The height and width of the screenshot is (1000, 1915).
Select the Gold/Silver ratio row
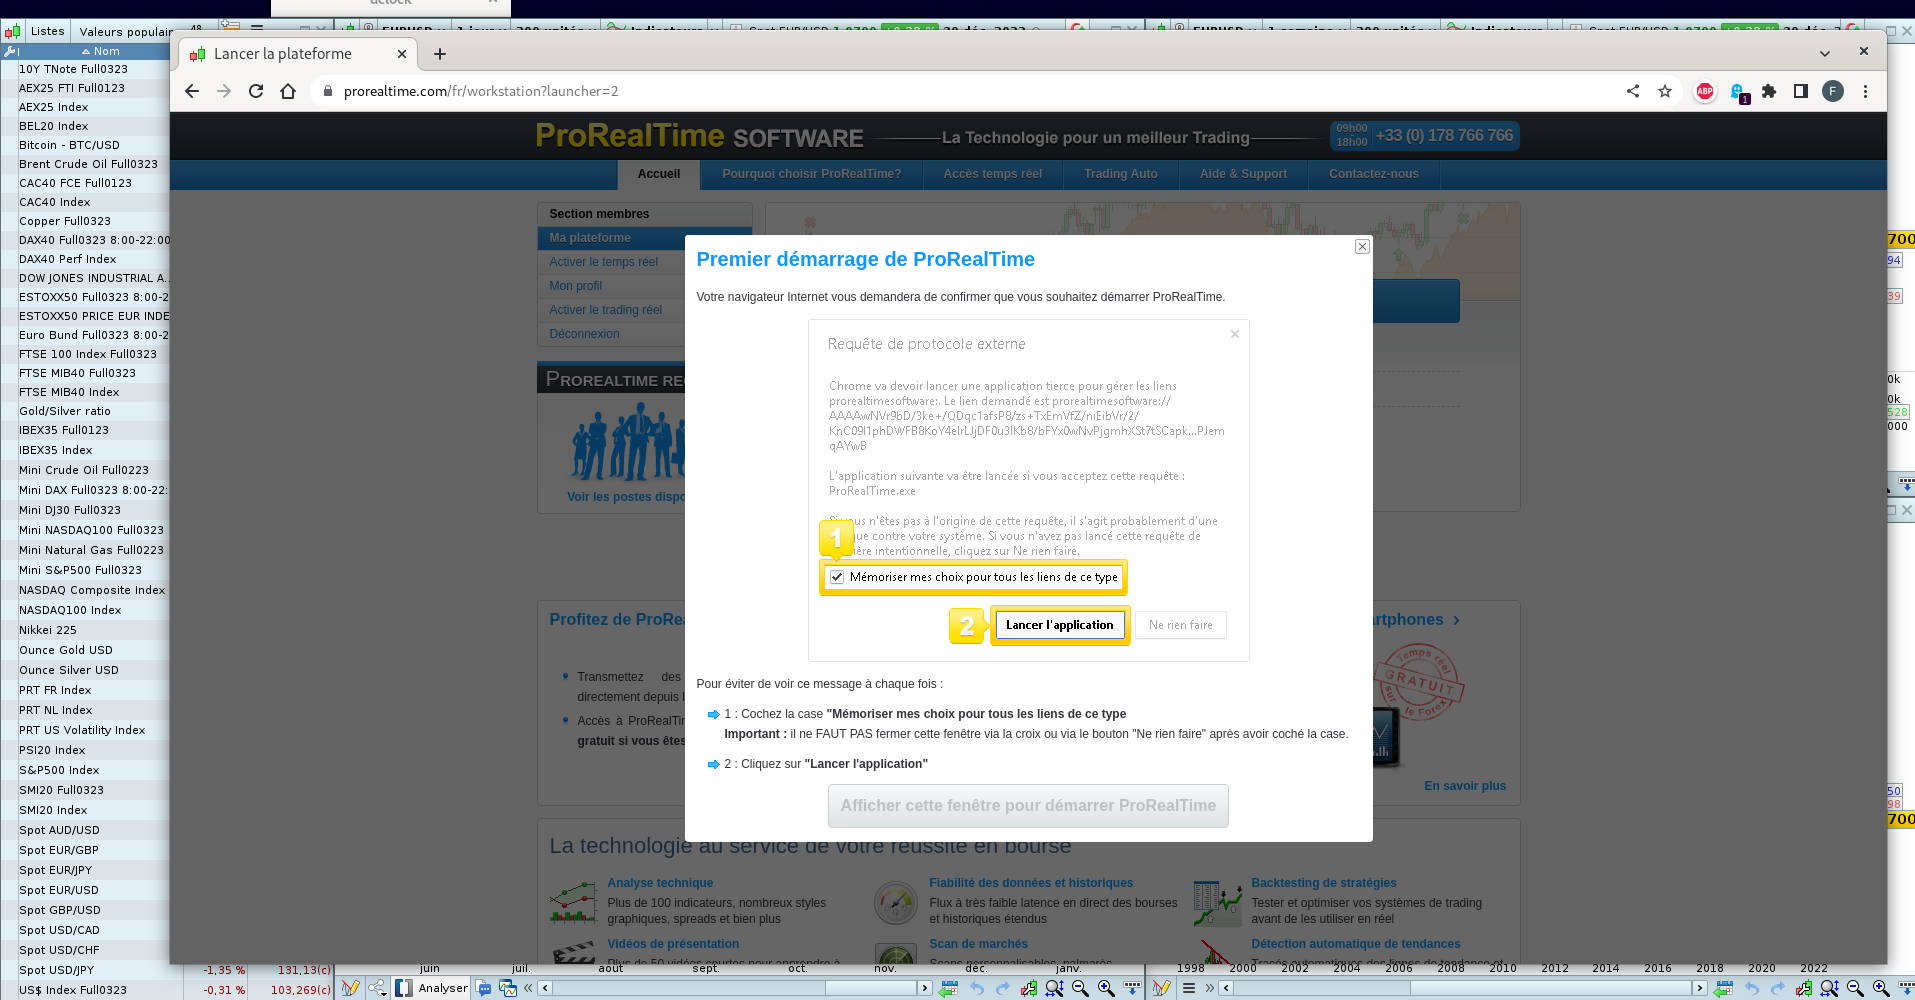pyautogui.click(x=85, y=411)
